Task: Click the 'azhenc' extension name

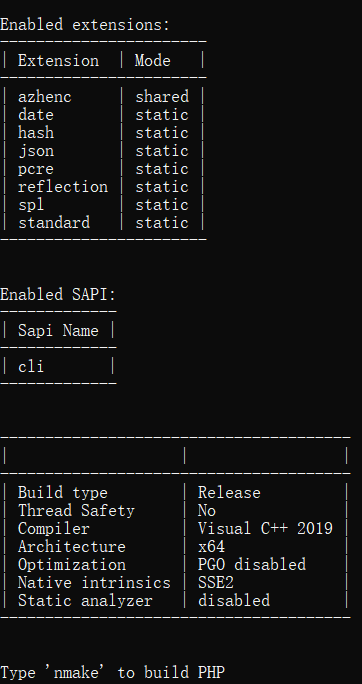Action: (x=44, y=96)
